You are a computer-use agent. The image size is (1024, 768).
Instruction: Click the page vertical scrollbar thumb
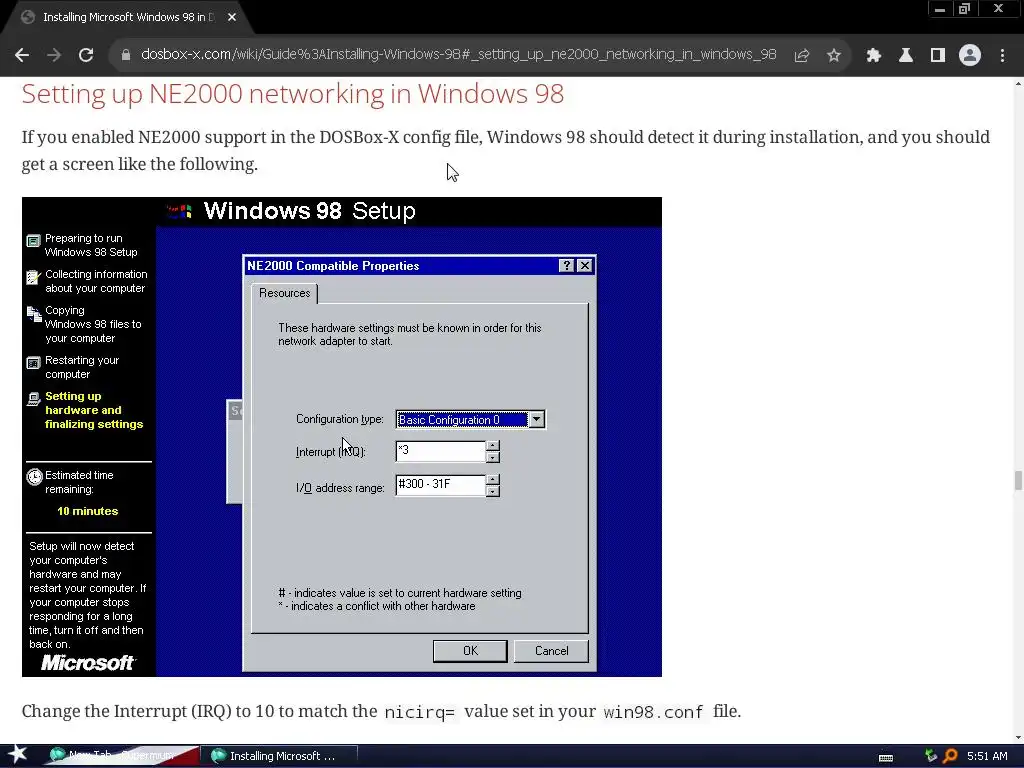pos(1018,480)
